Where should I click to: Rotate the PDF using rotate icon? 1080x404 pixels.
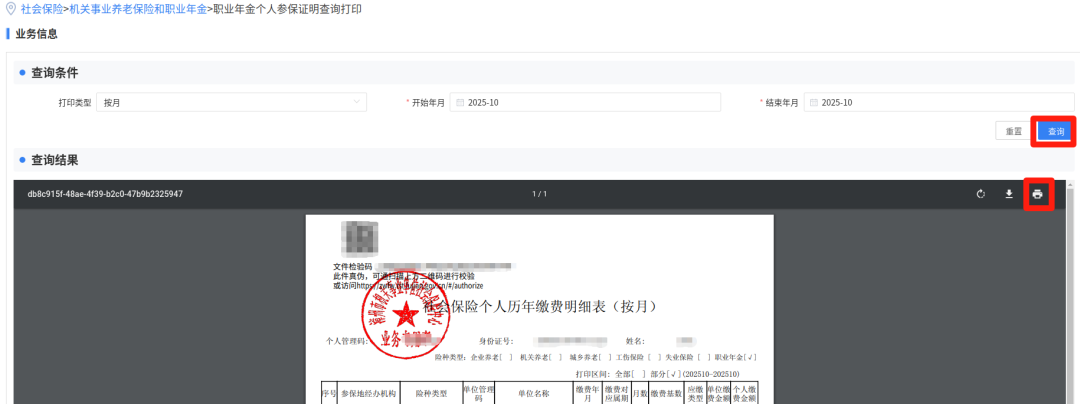pyautogui.click(x=981, y=194)
